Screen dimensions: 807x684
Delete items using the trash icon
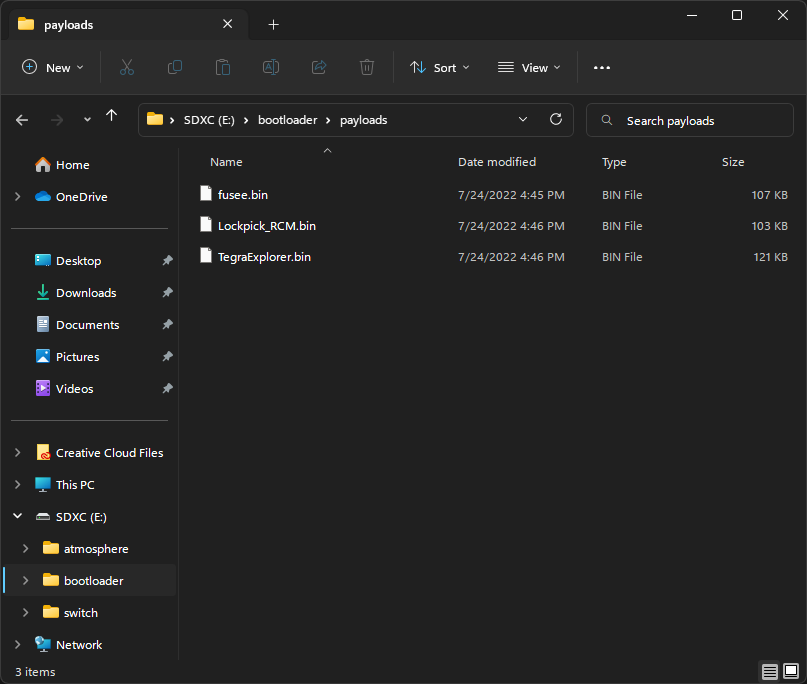pyautogui.click(x=366, y=67)
